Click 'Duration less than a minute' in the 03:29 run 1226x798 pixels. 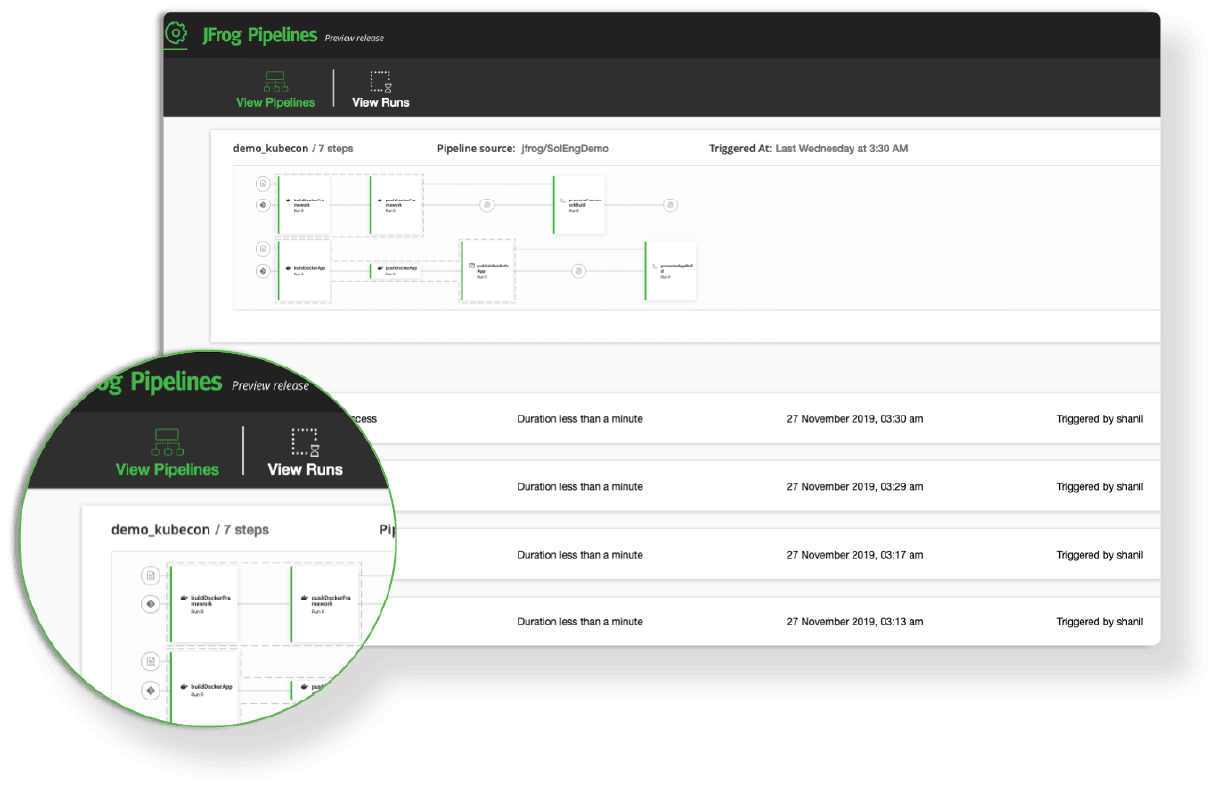(x=580, y=487)
